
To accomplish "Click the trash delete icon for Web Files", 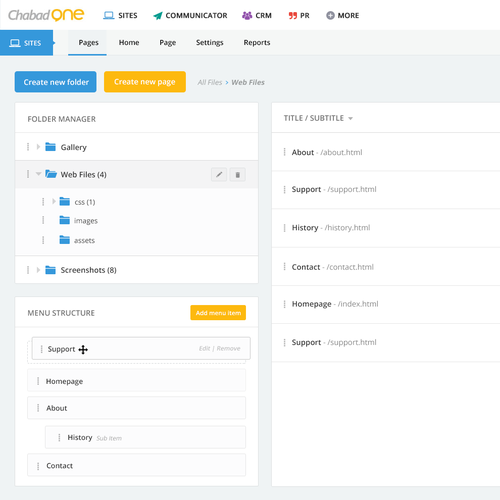I will click(238, 174).
